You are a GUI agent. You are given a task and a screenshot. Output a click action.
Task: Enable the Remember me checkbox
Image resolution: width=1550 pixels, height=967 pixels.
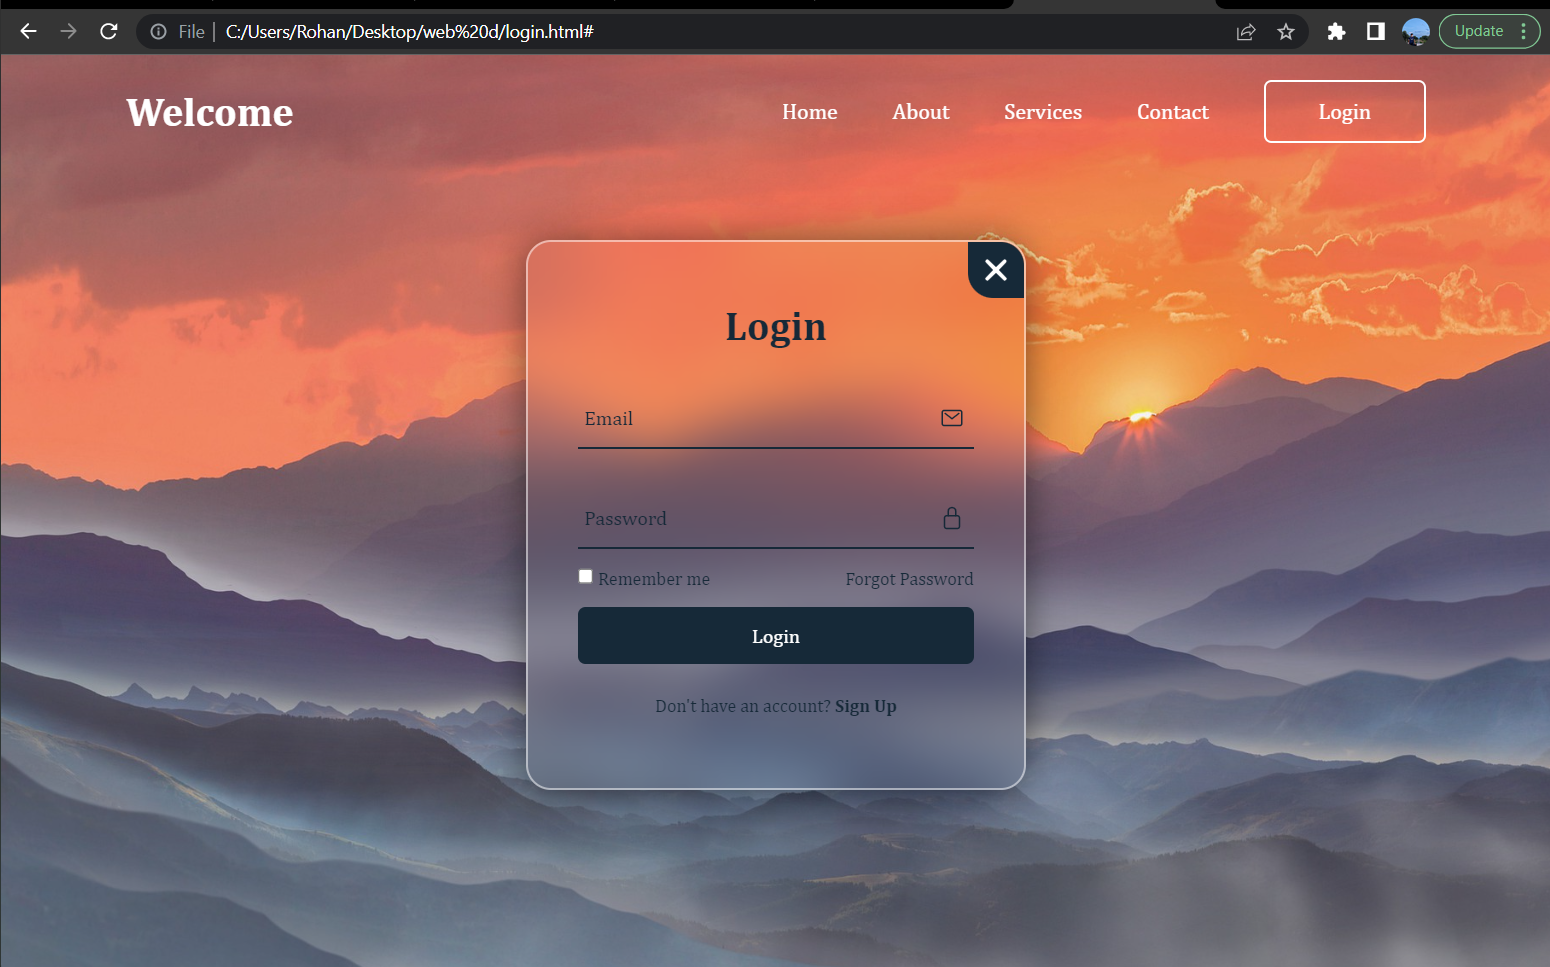586,576
